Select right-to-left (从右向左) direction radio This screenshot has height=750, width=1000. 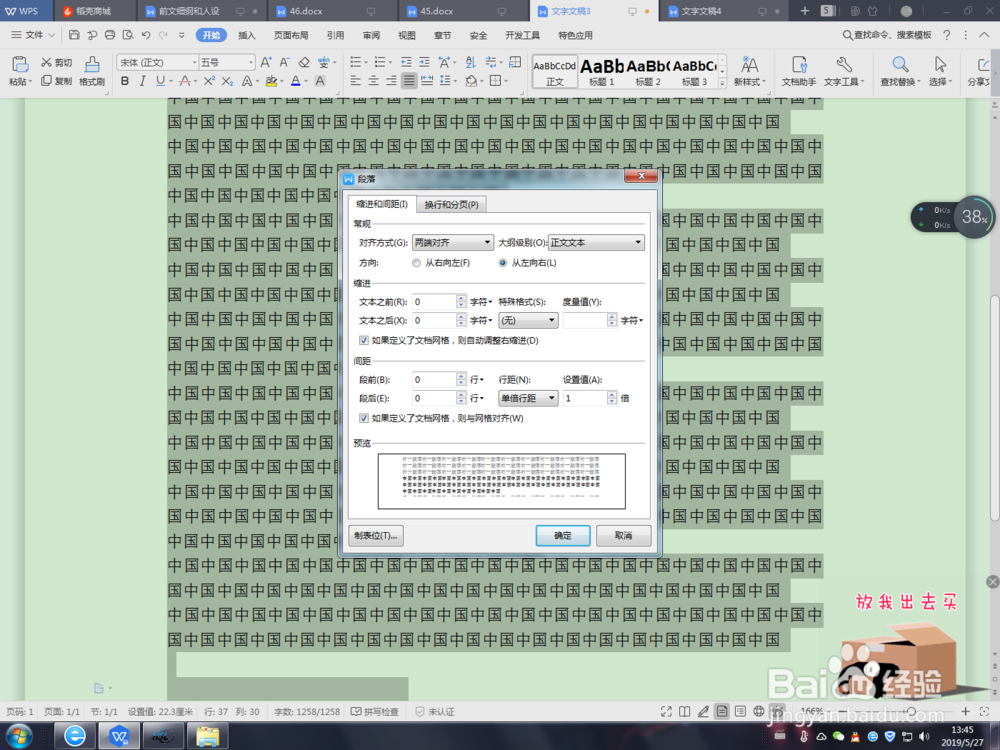(416, 263)
